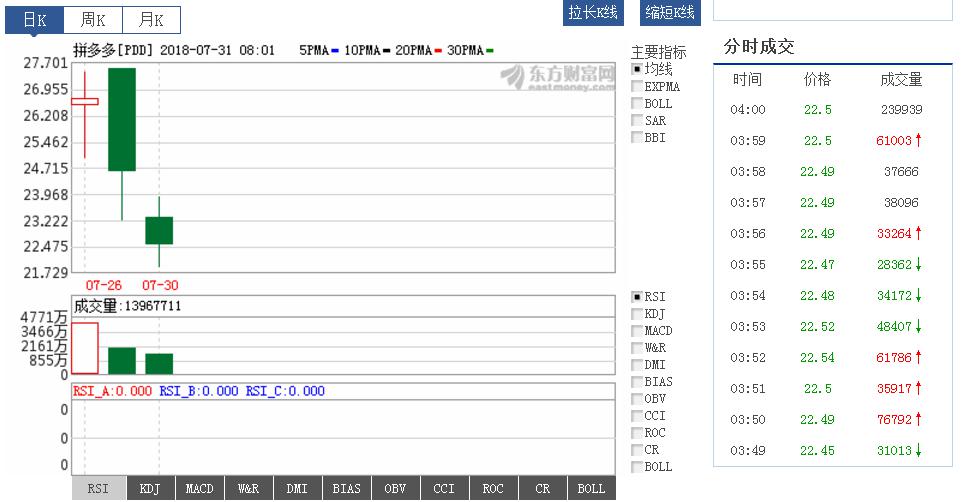Click the down arrow beside volume 31013
This screenshot has width=963, height=502.
(918, 450)
